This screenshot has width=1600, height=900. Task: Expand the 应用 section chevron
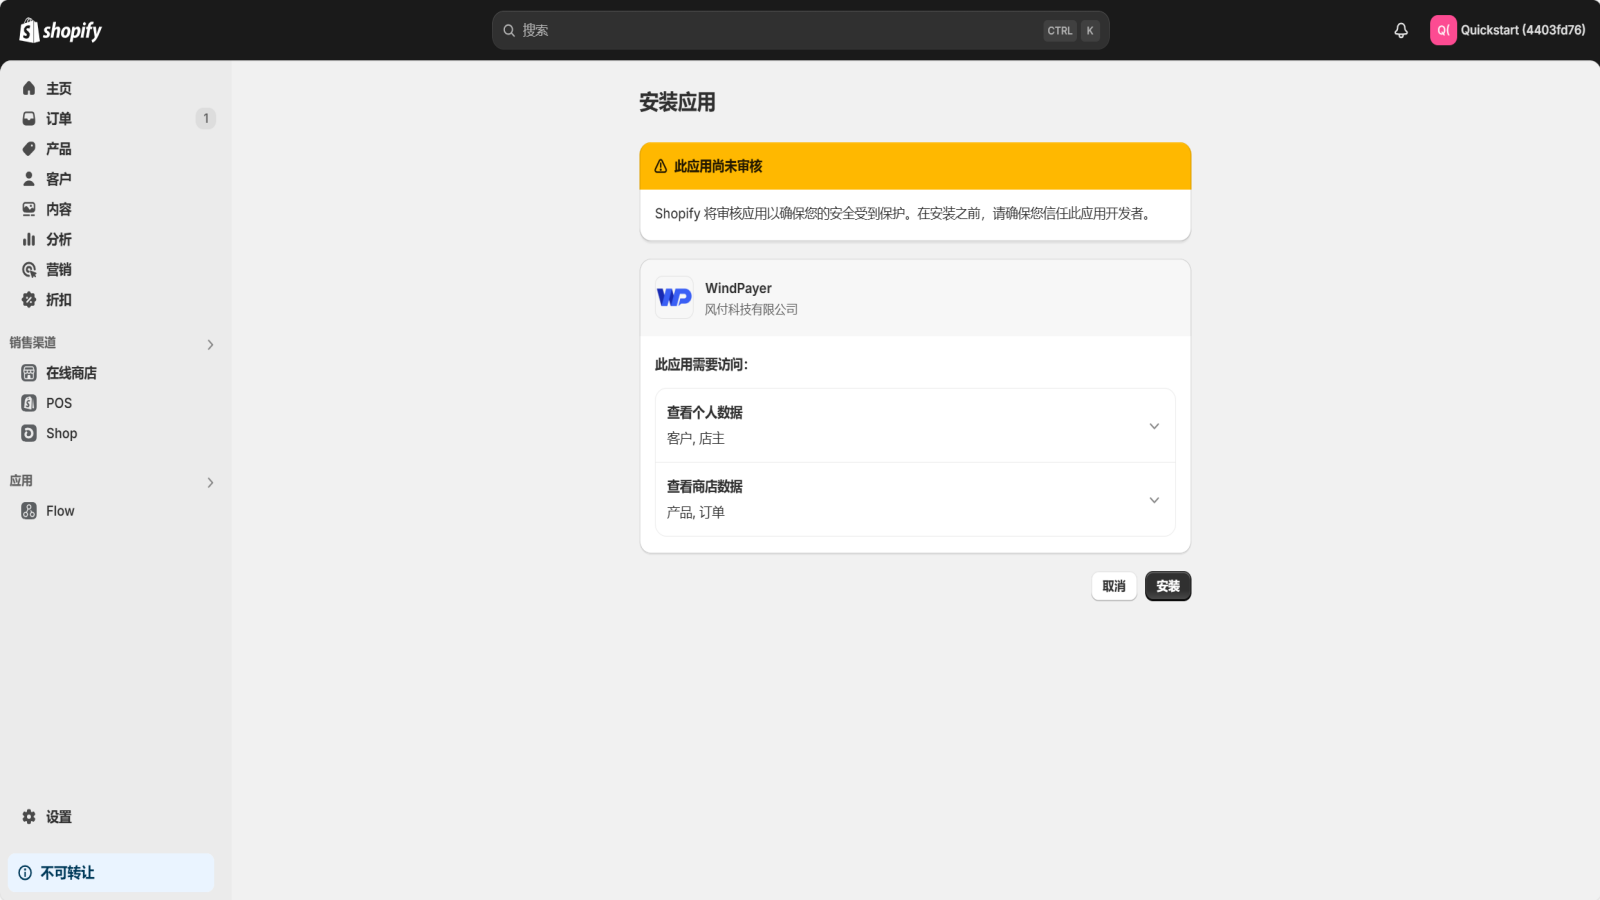(x=210, y=482)
